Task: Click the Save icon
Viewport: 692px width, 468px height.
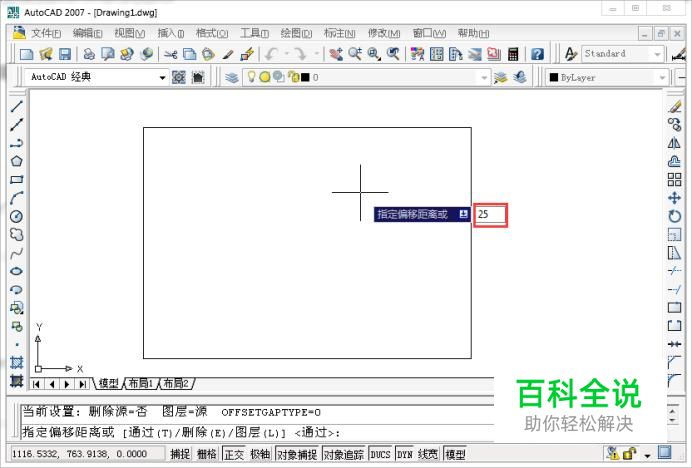Action: [65, 54]
